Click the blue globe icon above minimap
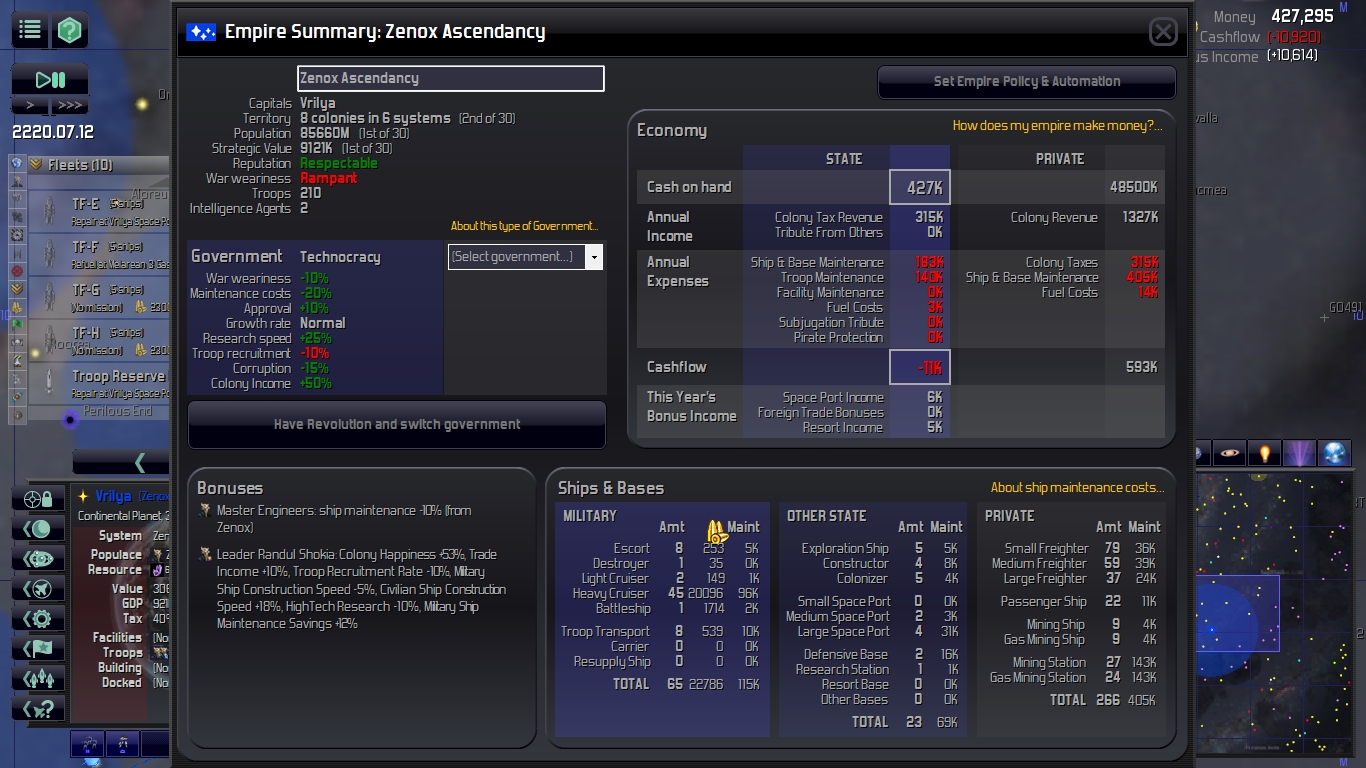 pyautogui.click(x=1334, y=453)
